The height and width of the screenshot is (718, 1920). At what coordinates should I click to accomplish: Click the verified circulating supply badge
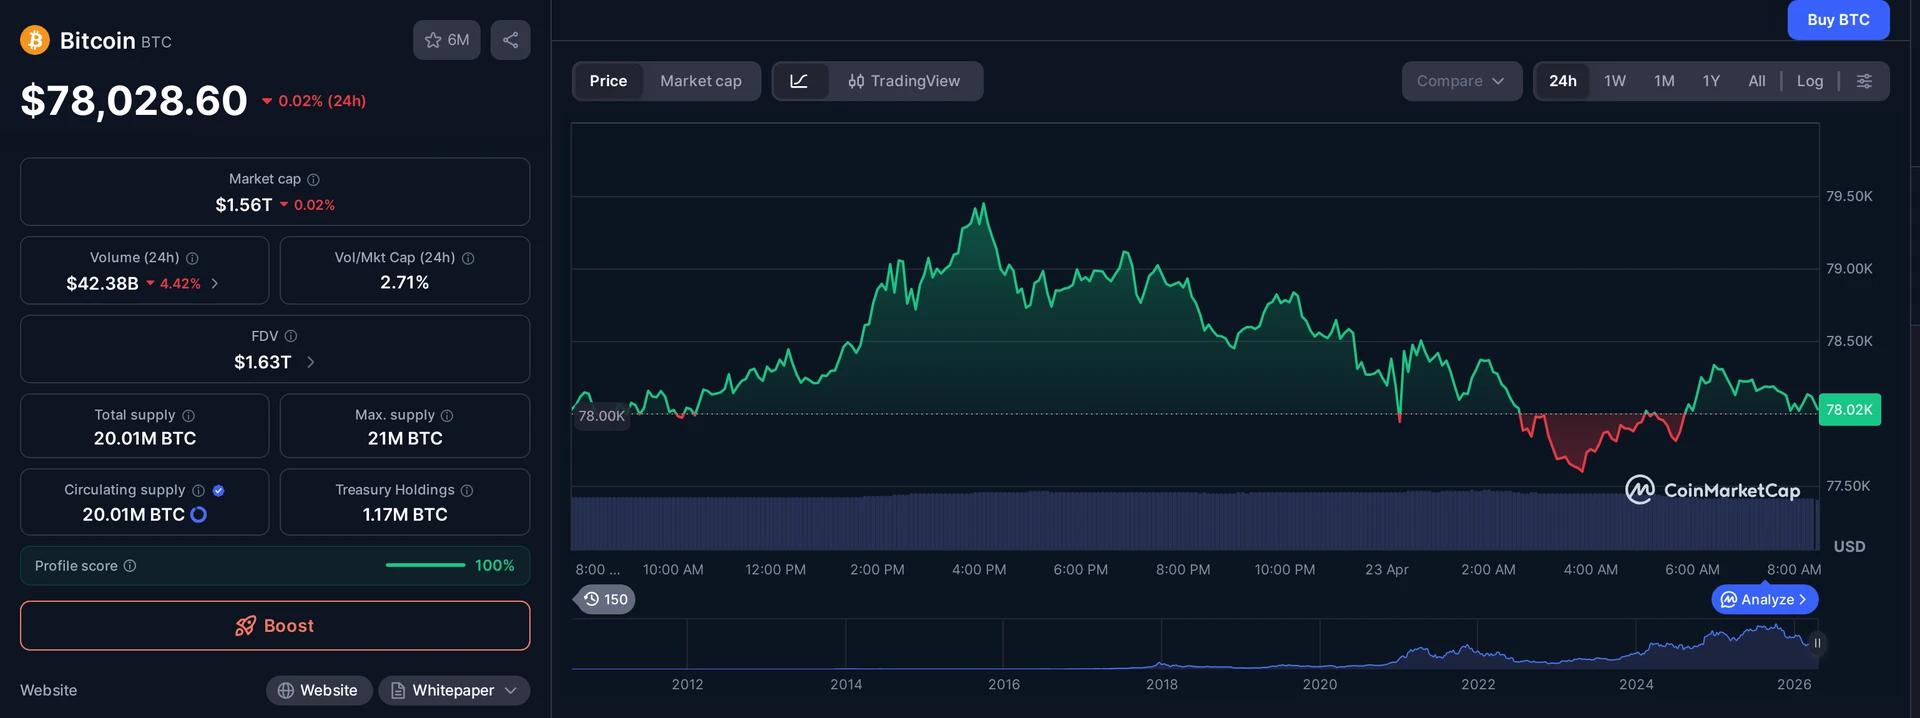218,490
